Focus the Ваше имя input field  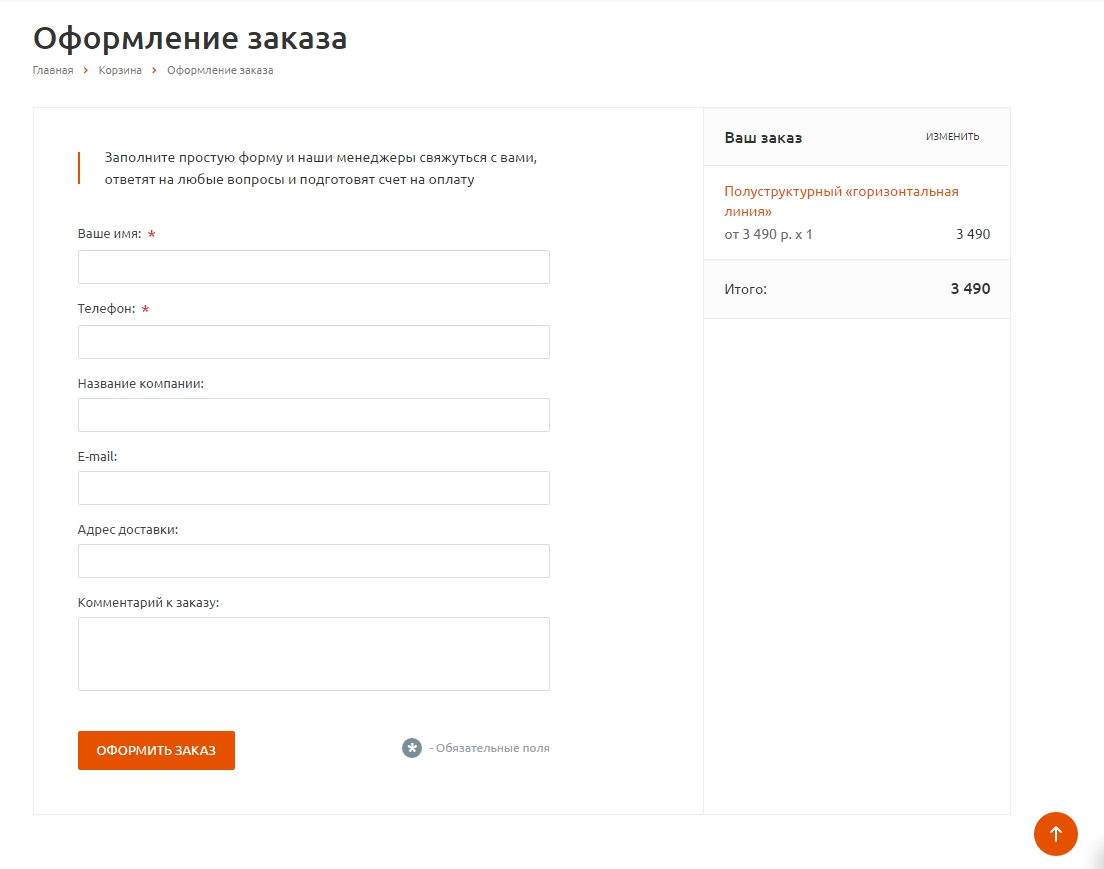314,267
